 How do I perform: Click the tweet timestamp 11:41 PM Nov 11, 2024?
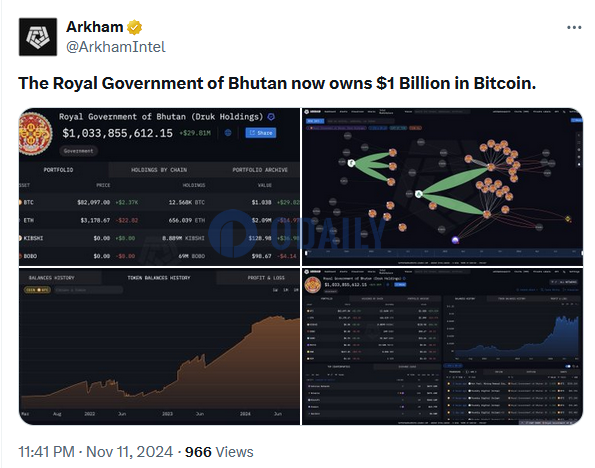pos(96,452)
